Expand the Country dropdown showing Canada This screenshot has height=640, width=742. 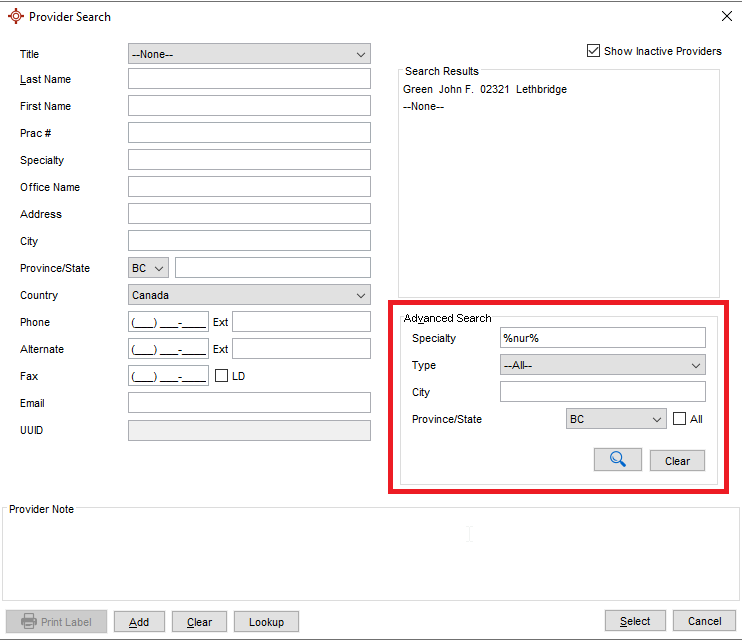coord(249,295)
